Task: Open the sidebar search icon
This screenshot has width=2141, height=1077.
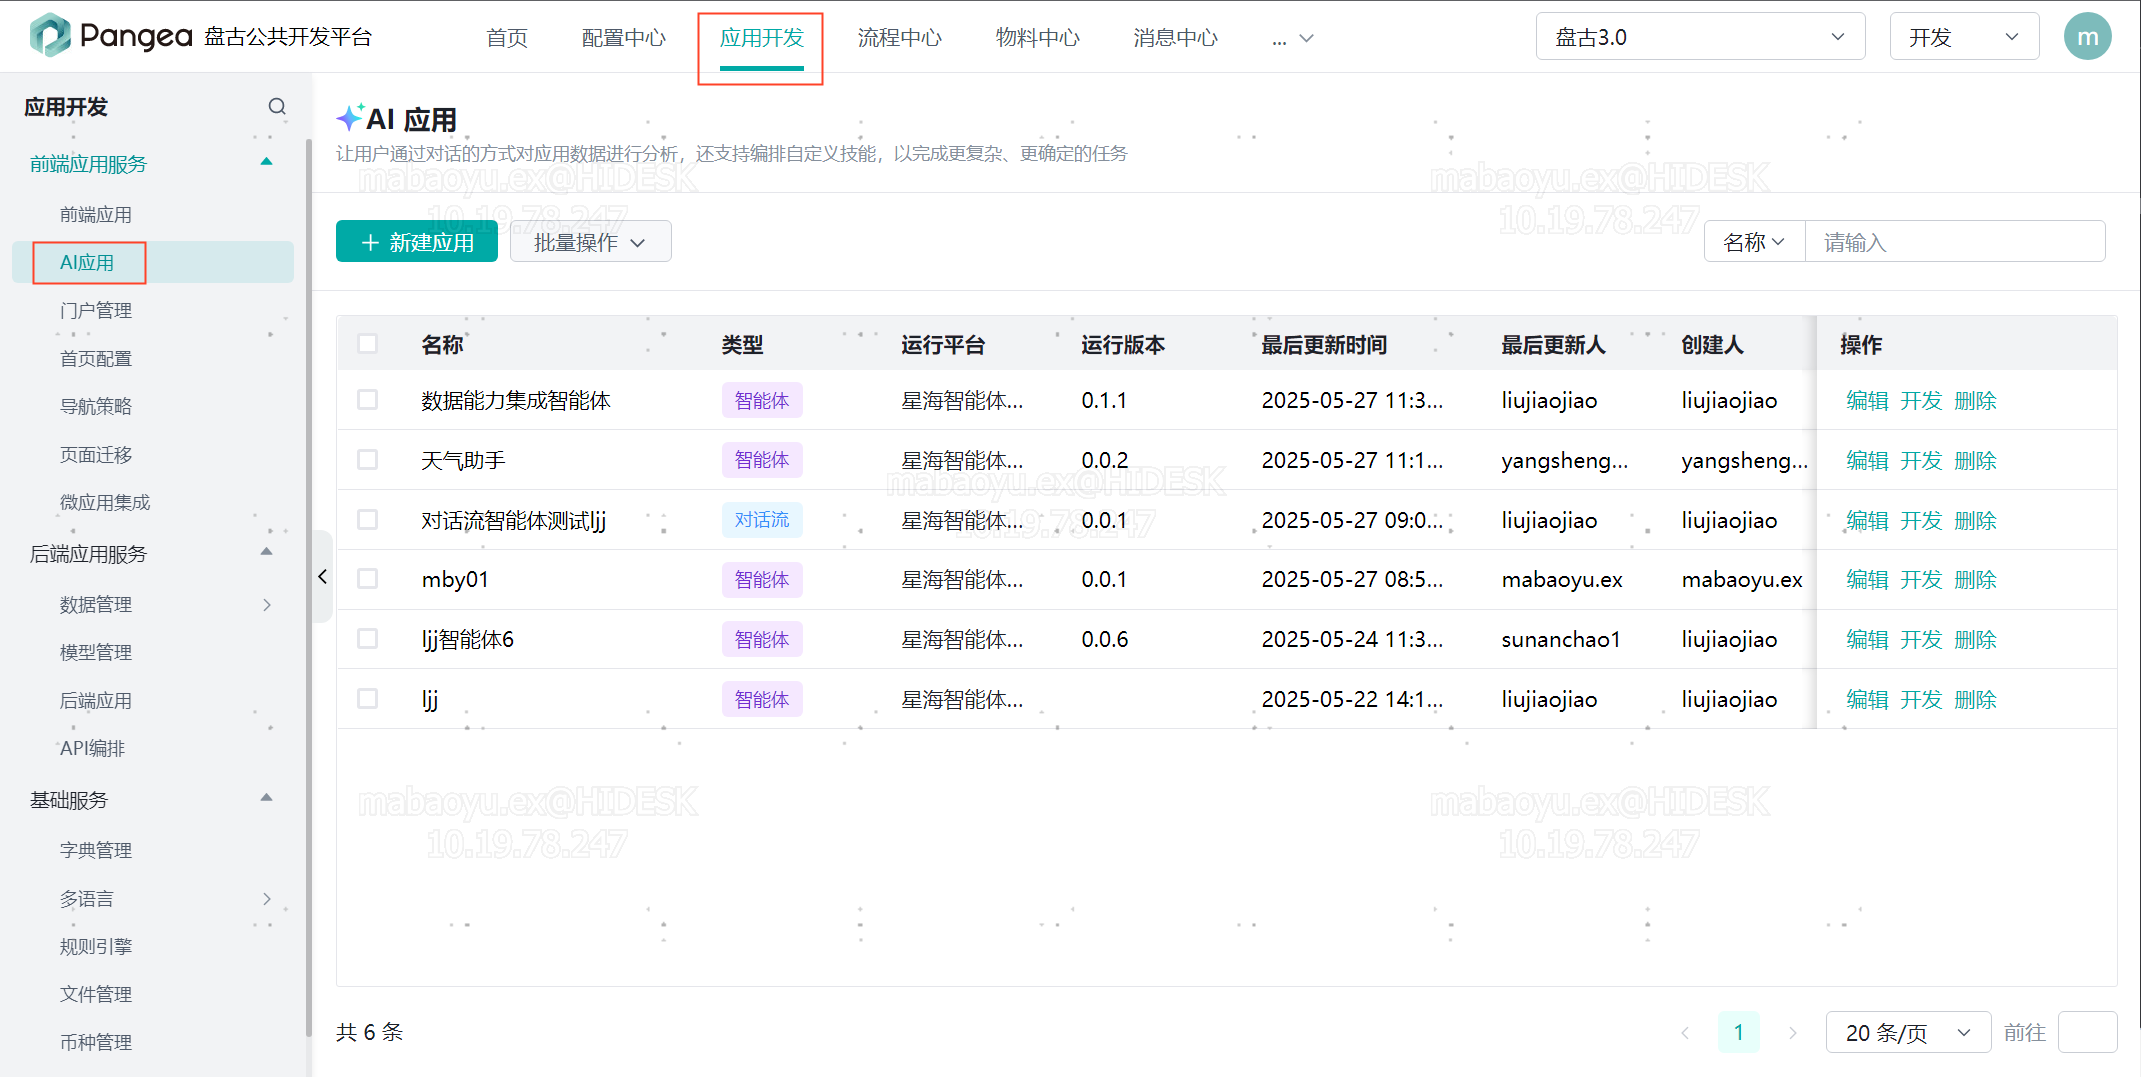Action: tap(277, 106)
